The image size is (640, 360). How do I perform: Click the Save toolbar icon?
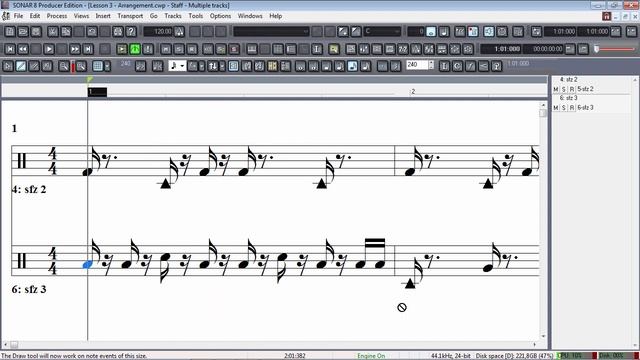tap(36, 31)
